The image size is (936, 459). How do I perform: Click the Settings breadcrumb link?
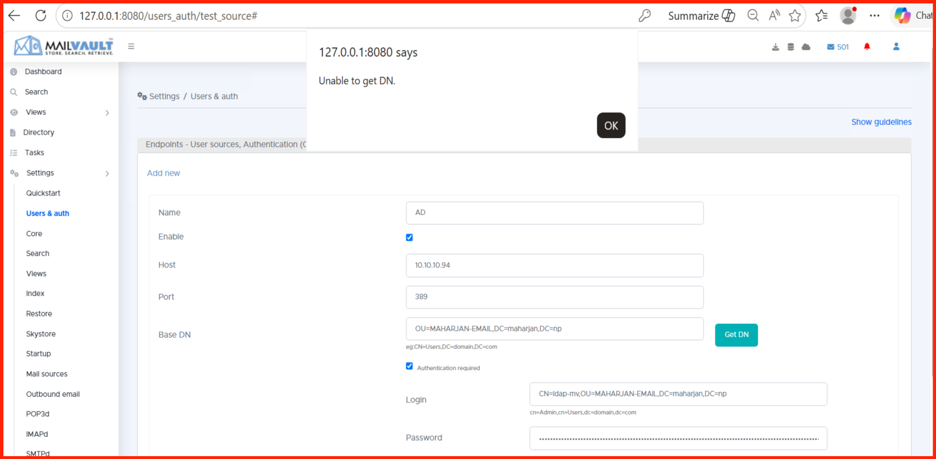click(164, 96)
